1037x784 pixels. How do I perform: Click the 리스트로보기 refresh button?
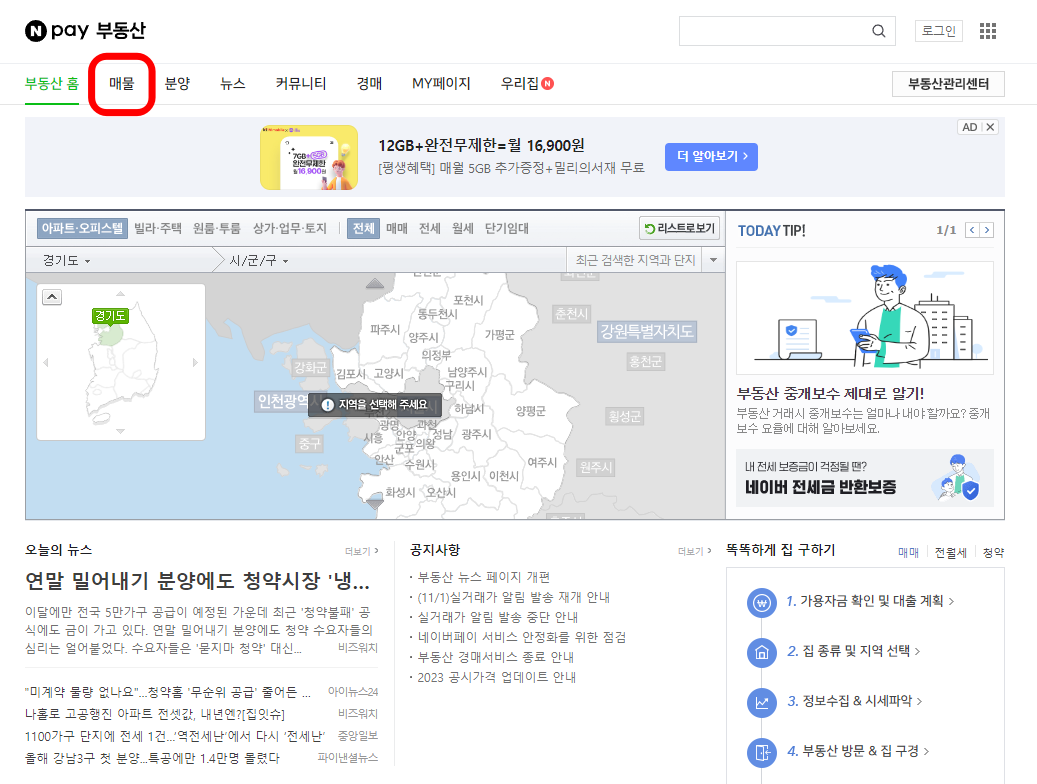pos(679,228)
